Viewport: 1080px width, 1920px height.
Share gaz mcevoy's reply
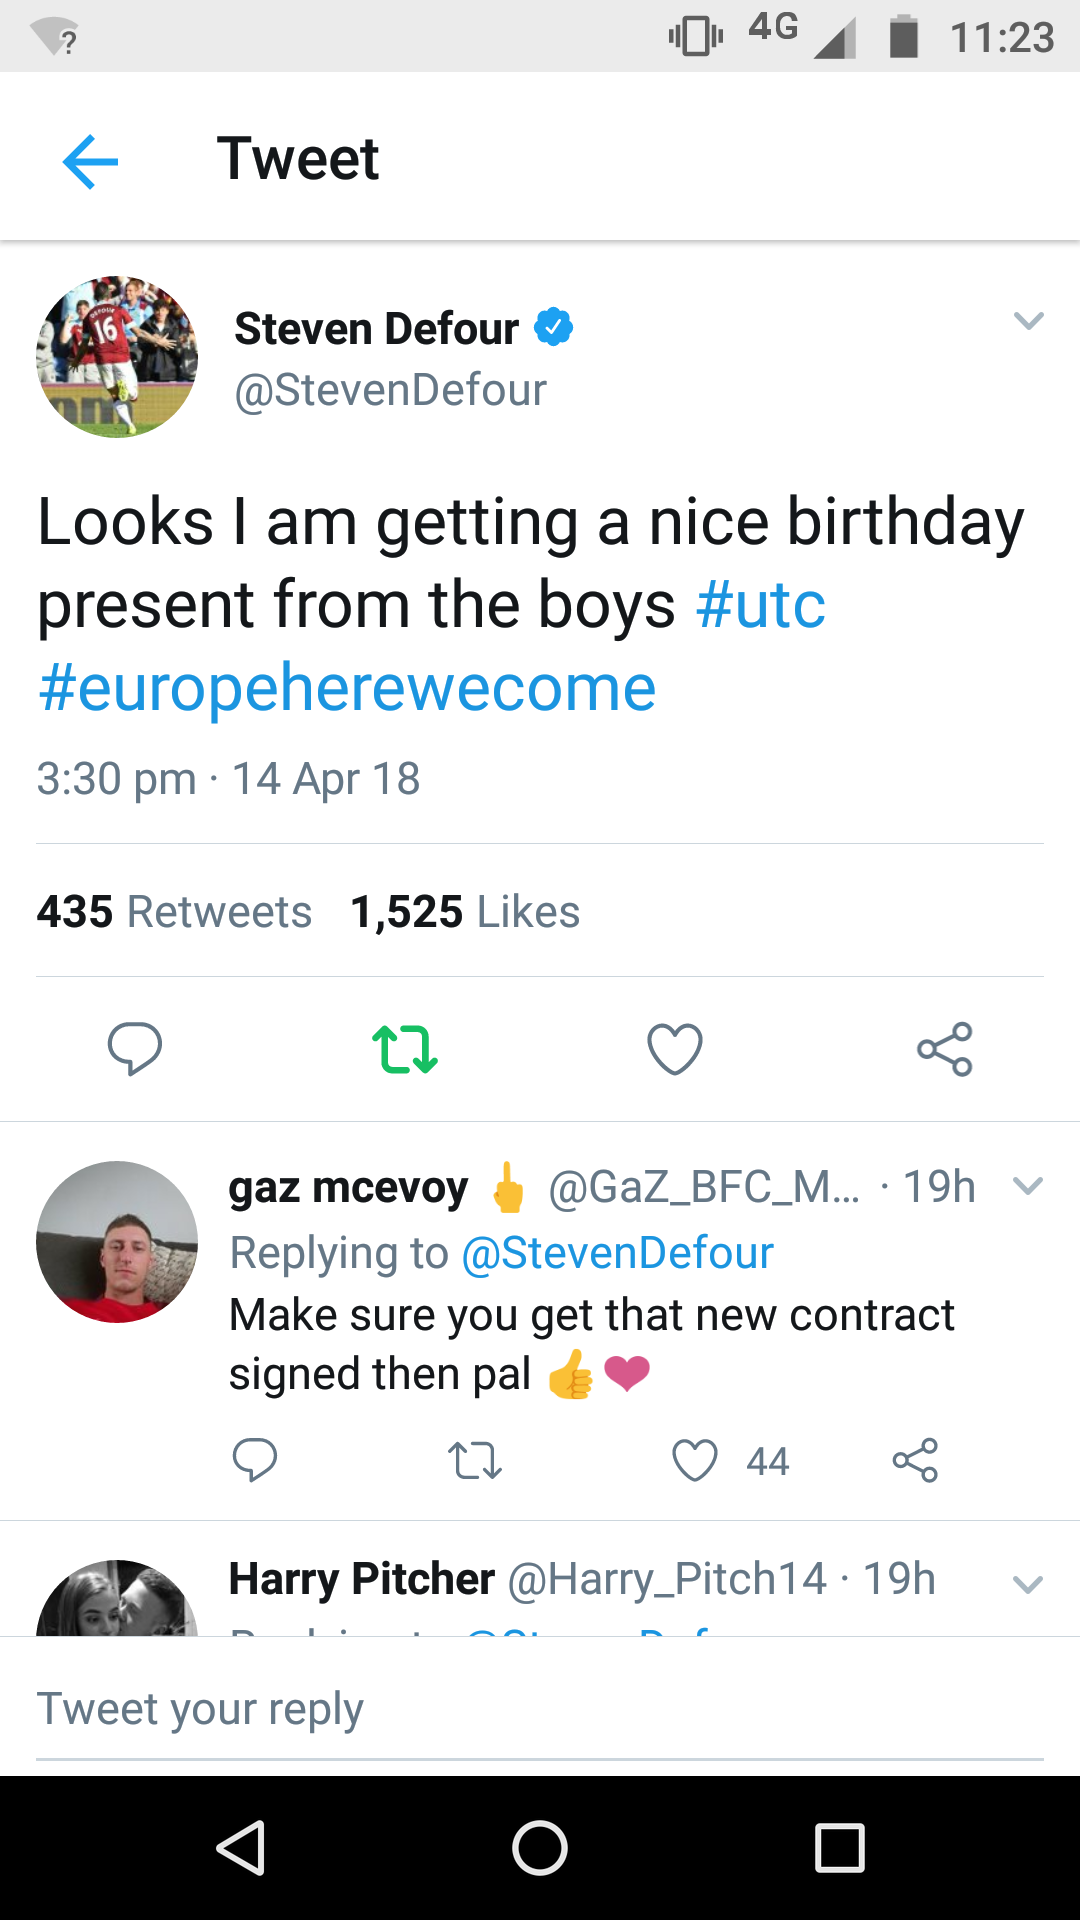point(915,1461)
